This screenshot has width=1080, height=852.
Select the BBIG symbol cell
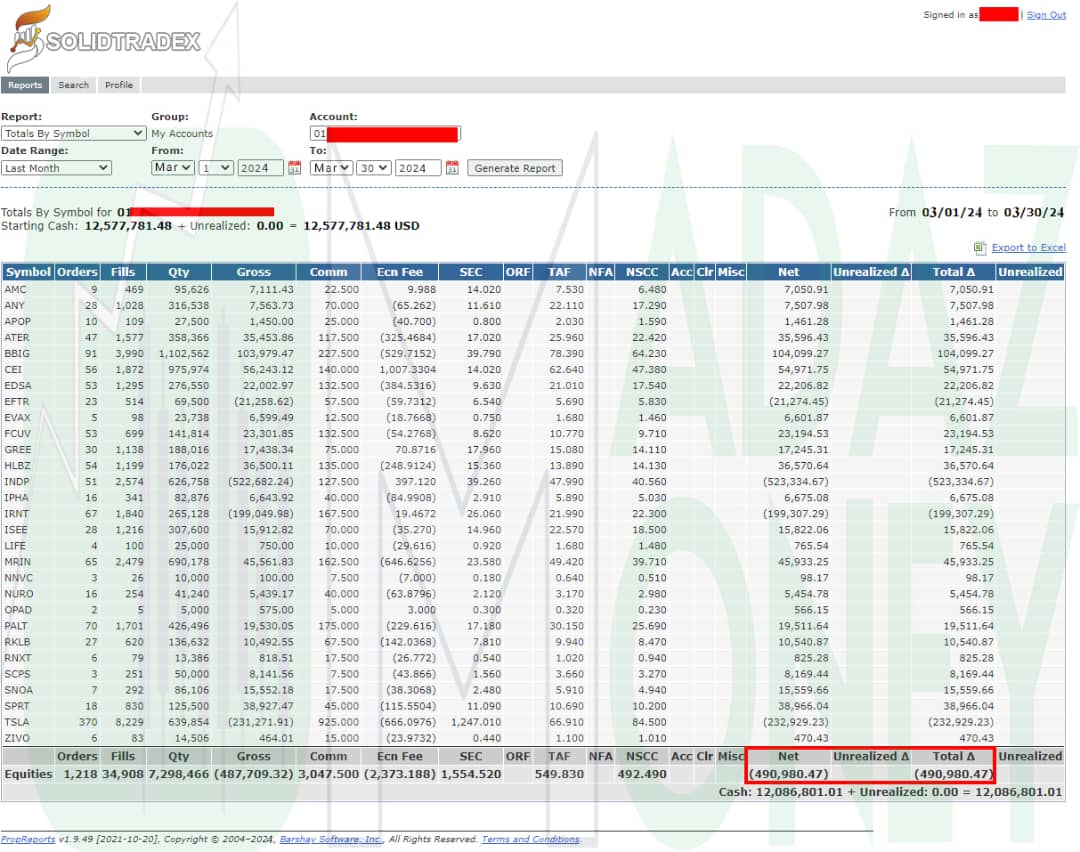coord(17,354)
